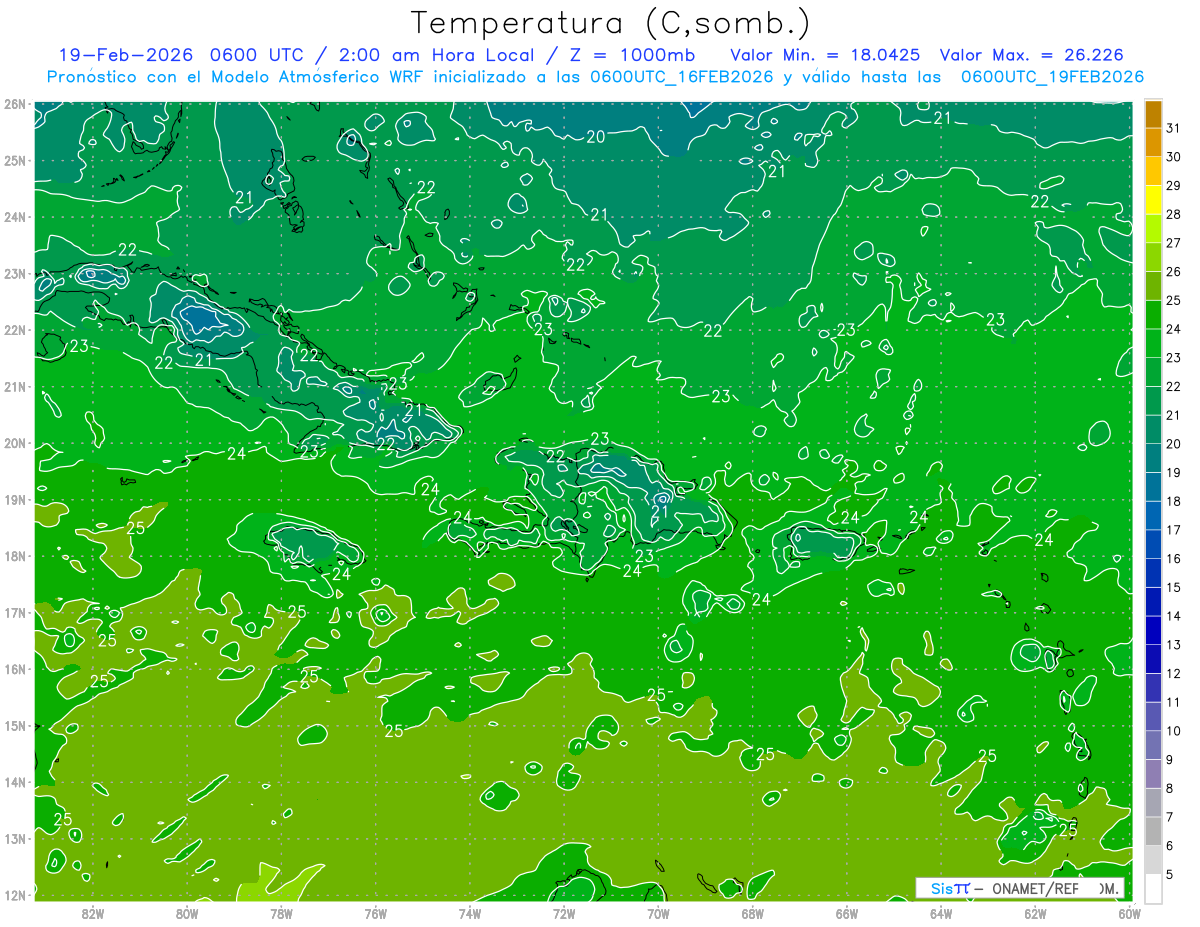Click the "29" colorbar scale label
1200x927 pixels.
pos(1174,185)
